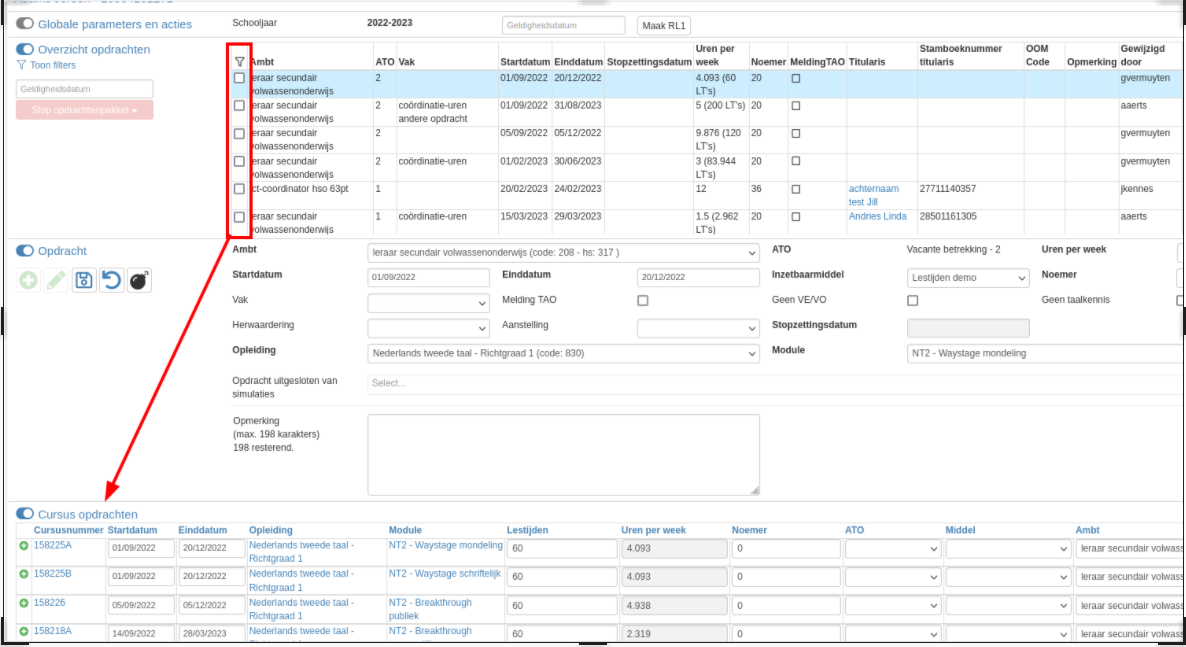This screenshot has width=1186, height=647.
Task: Click the edit pencil icon under Opdracht
Action: pyautogui.click(x=56, y=281)
